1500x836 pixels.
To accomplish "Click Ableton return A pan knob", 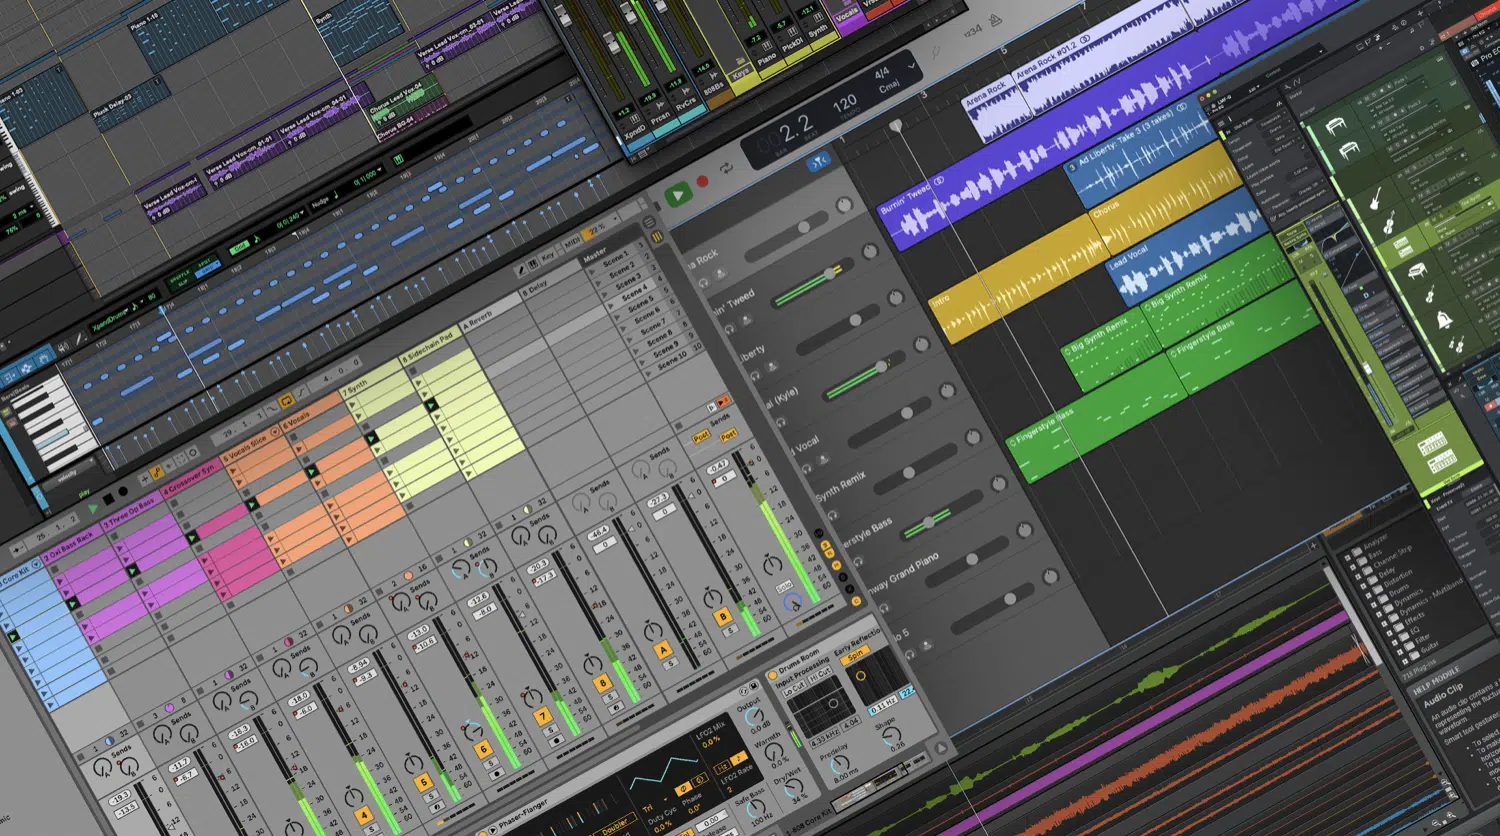I will click(652, 632).
